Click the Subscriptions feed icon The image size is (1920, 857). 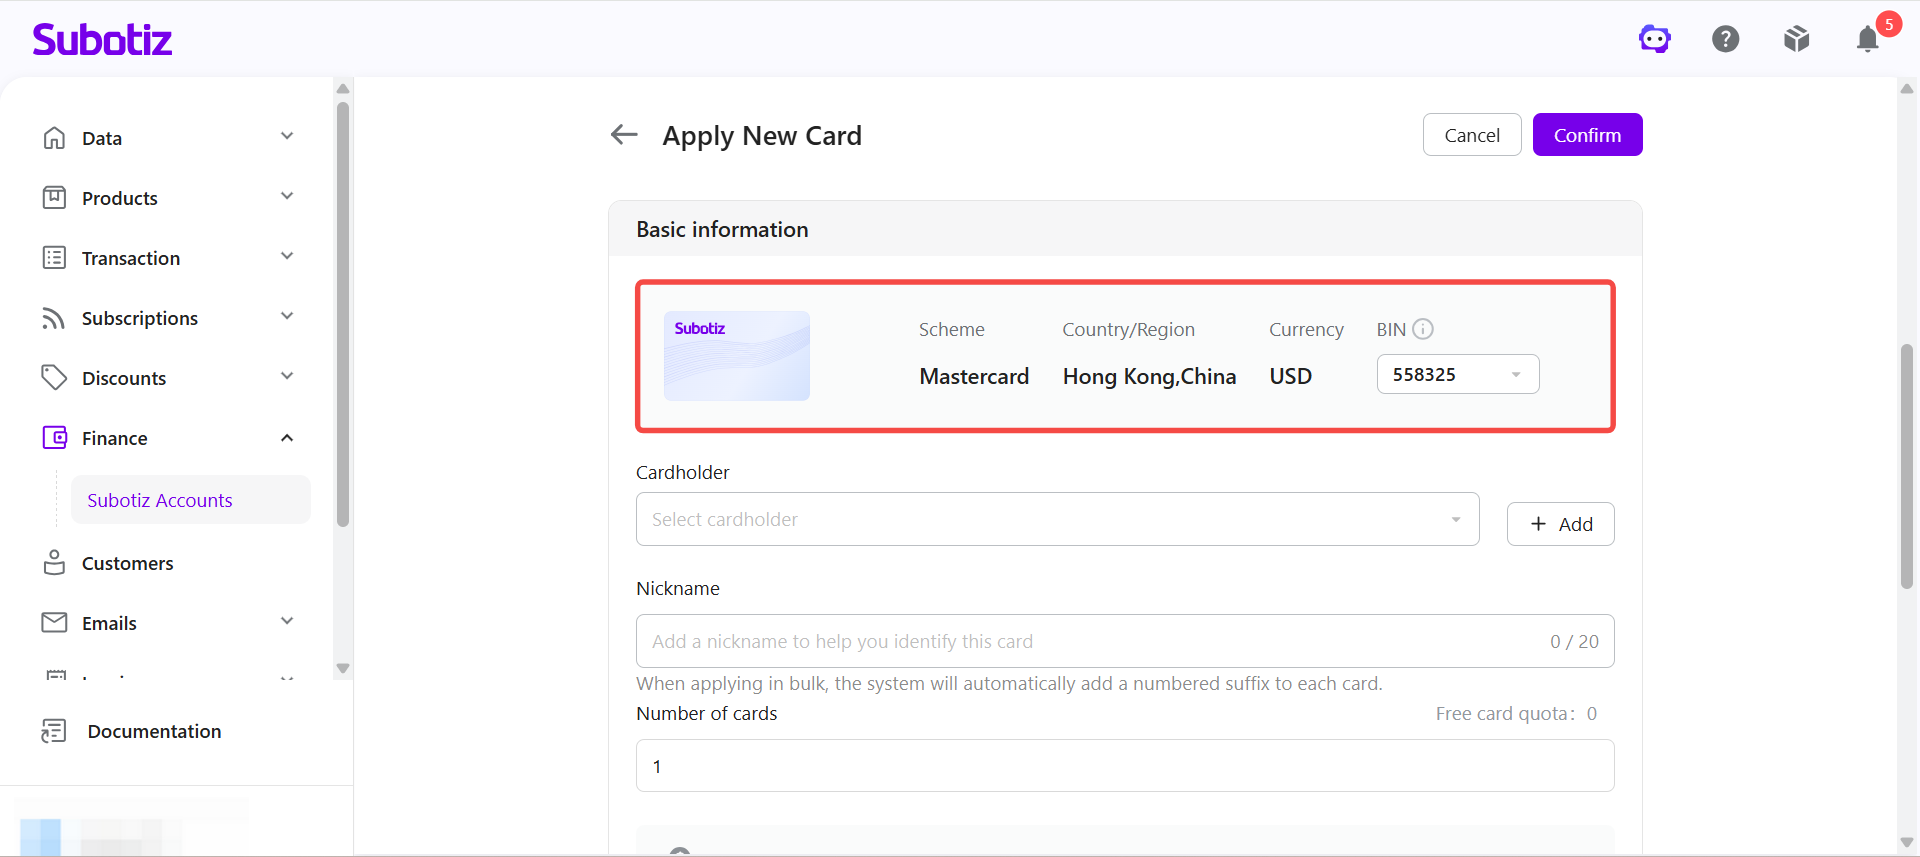coord(54,318)
